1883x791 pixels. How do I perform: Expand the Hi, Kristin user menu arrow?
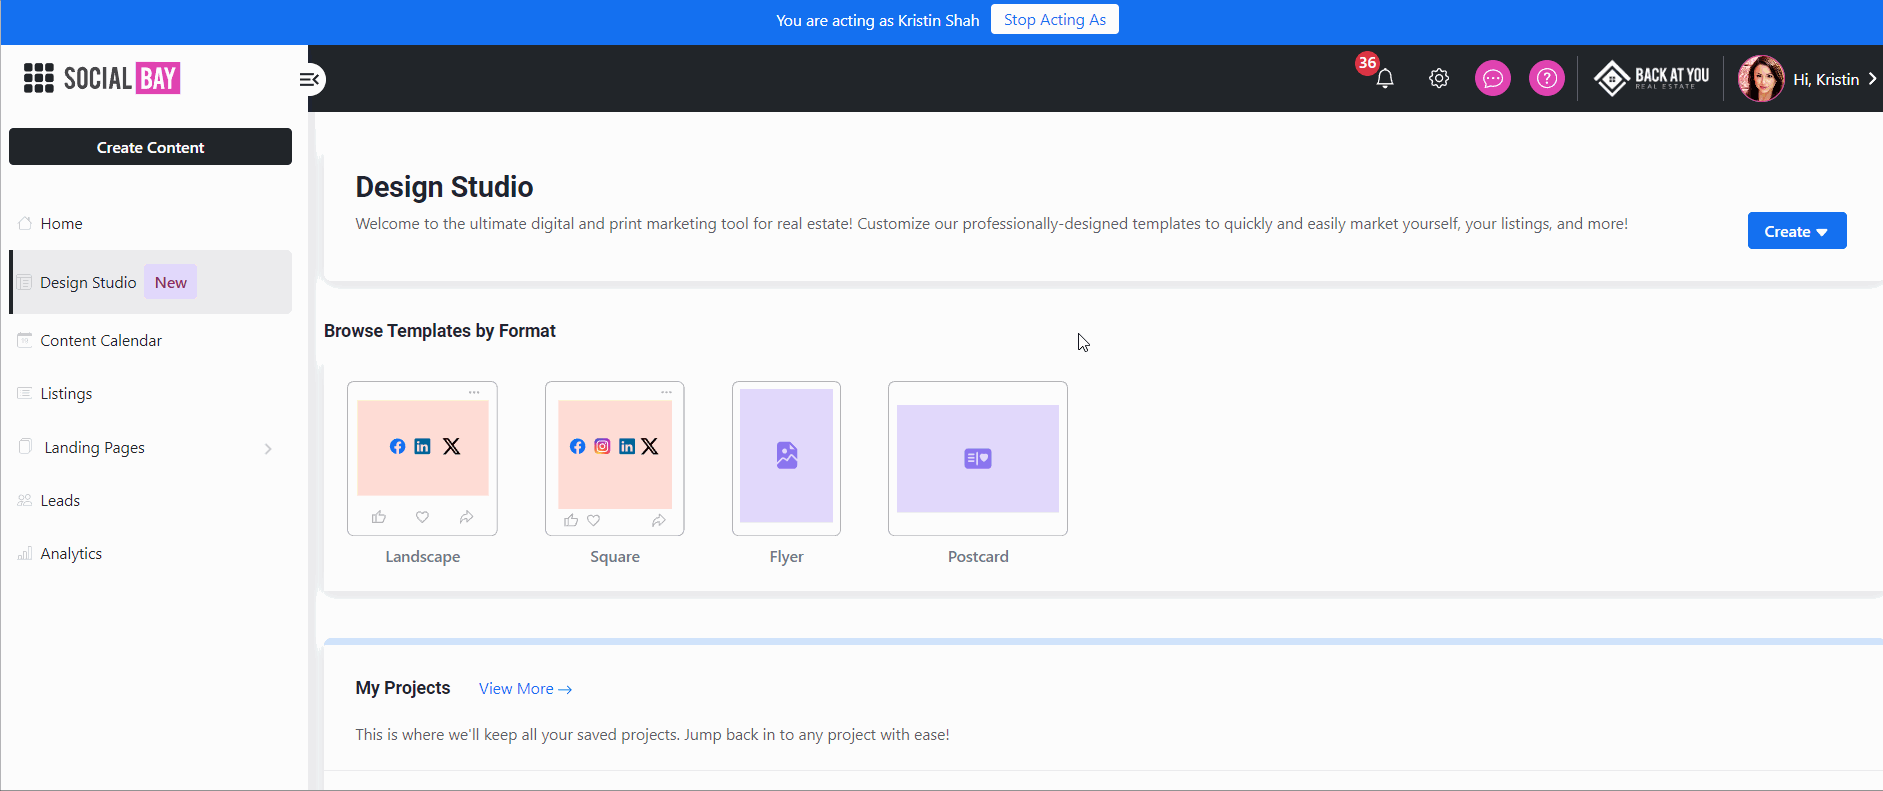(x=1872, y=79)
